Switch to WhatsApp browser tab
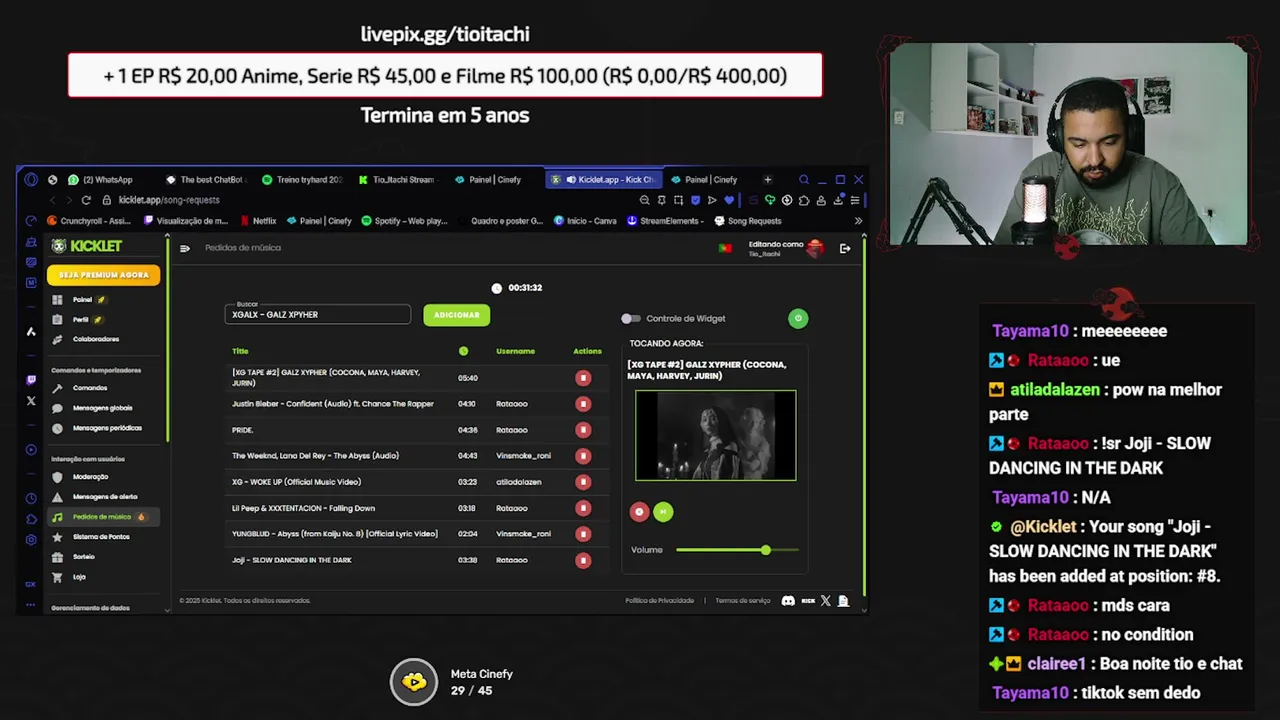This screenshot has width=1280, height=720. point(100,180)
